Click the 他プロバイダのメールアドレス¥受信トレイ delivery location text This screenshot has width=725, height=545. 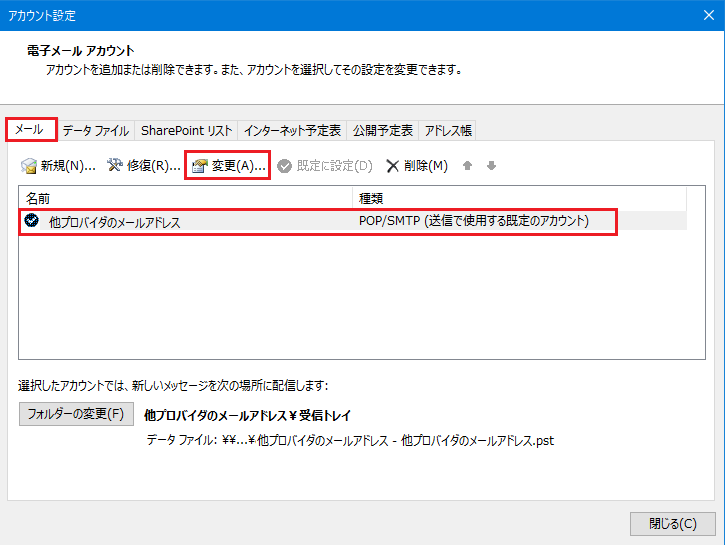tap(248, 416)
